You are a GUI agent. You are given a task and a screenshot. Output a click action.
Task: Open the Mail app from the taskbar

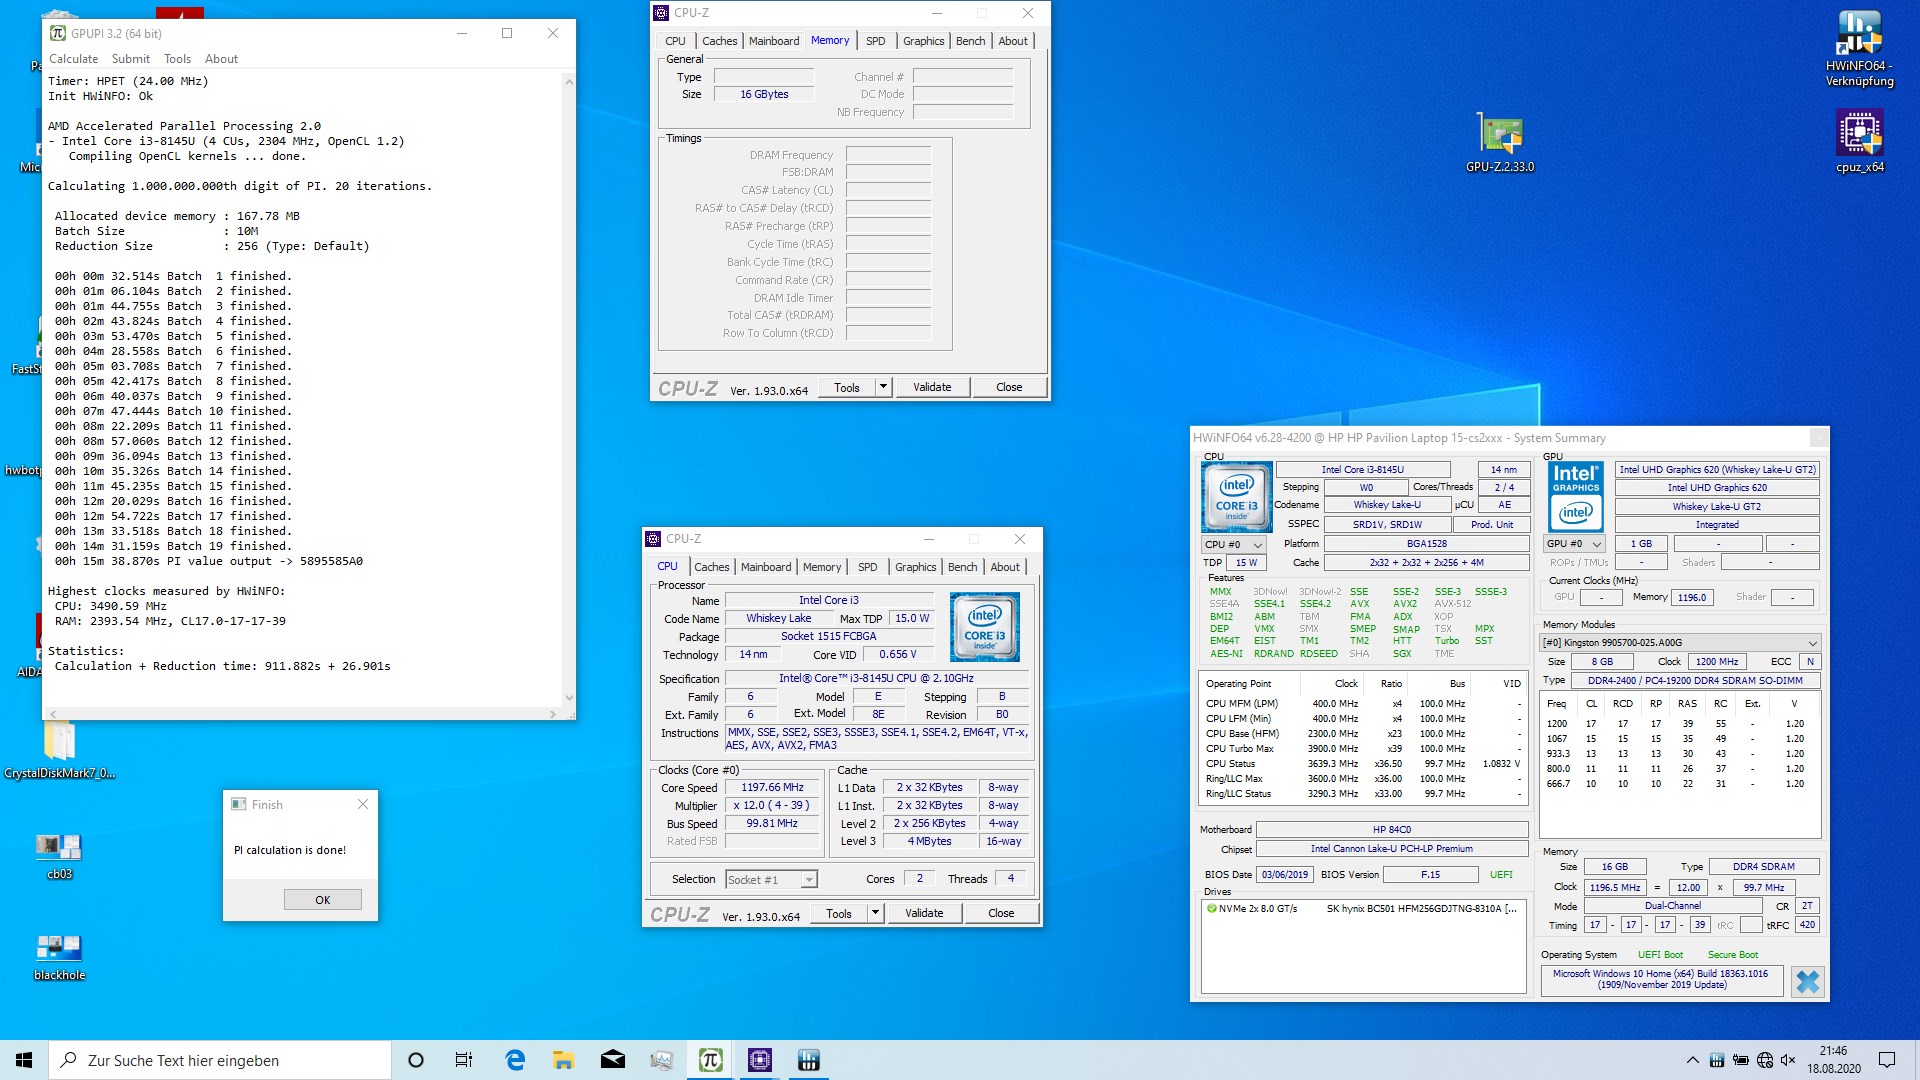[612, 1060]
